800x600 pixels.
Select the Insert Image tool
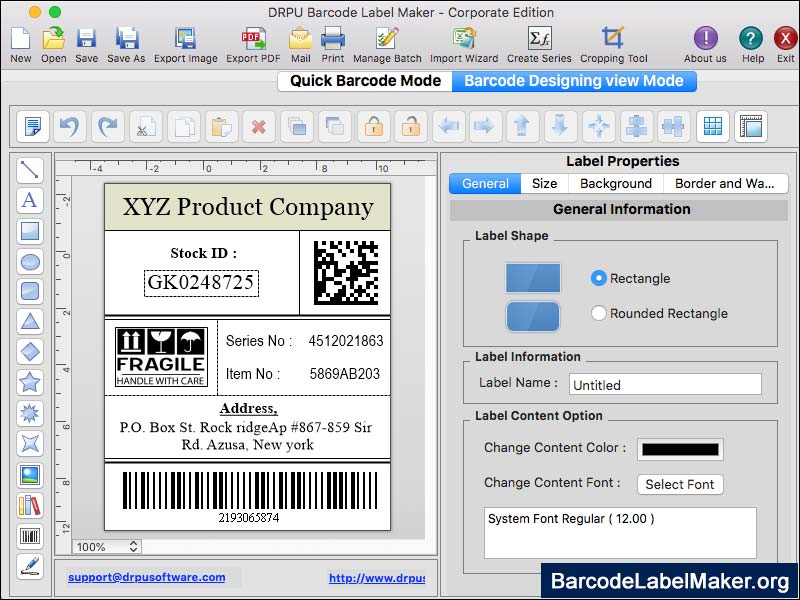pos(30,474)
